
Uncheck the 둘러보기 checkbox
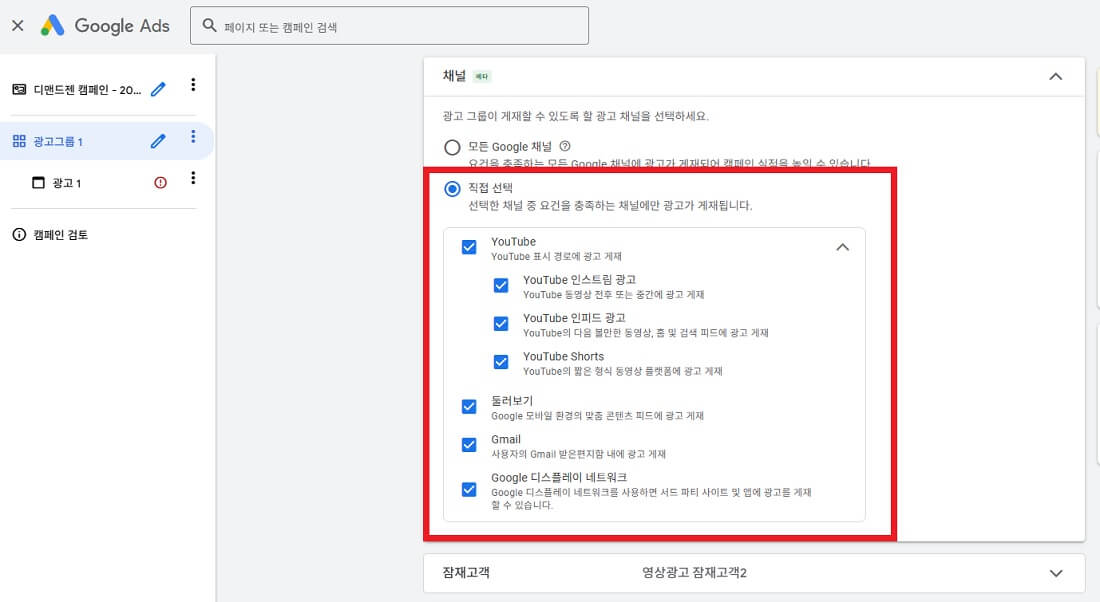(469, 406)
